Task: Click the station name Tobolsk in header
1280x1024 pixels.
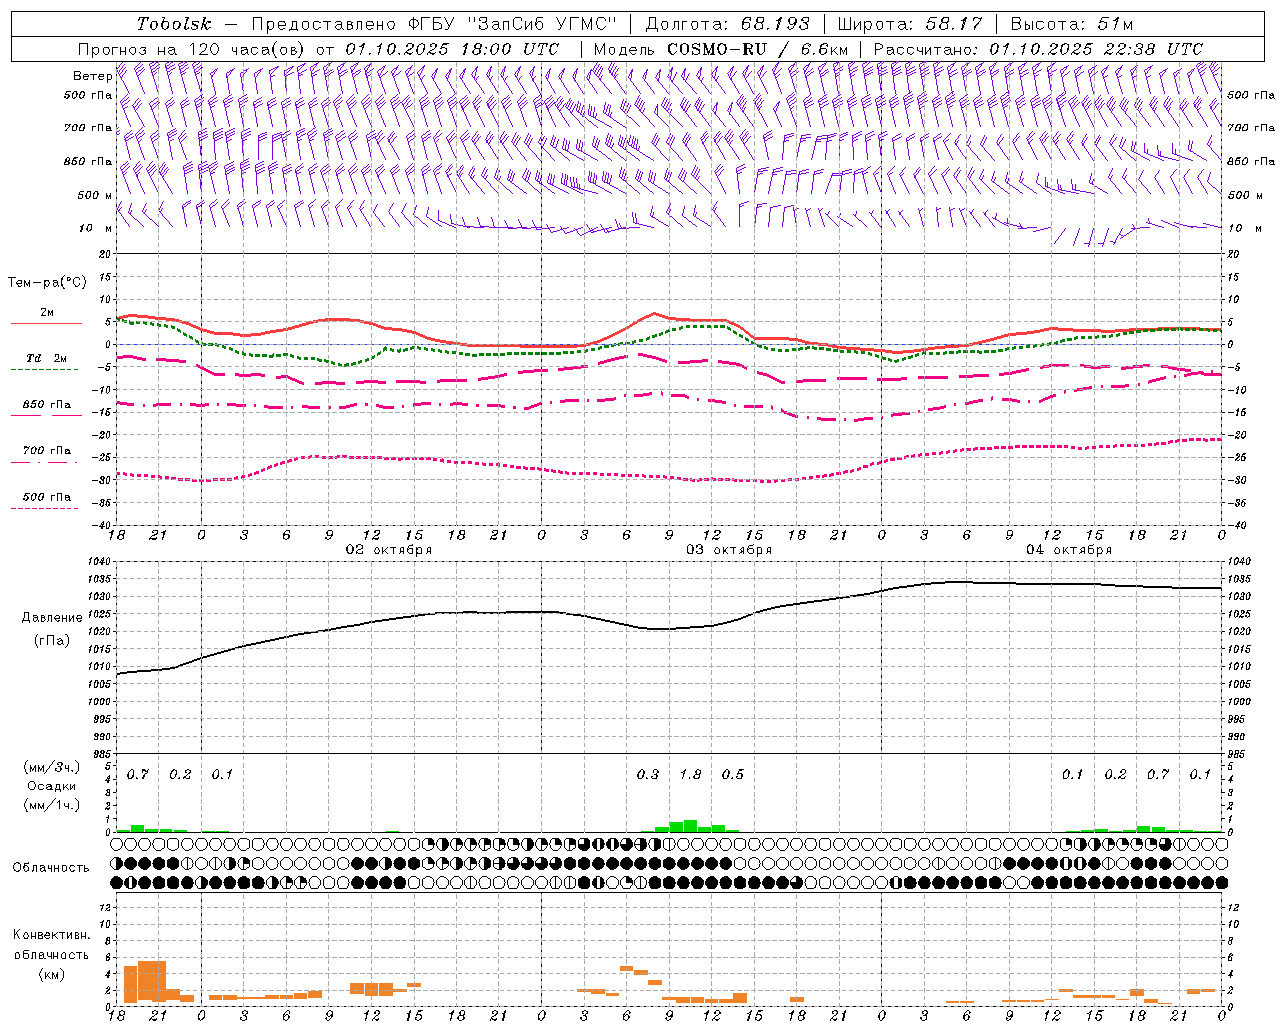Action: [174, 24]
